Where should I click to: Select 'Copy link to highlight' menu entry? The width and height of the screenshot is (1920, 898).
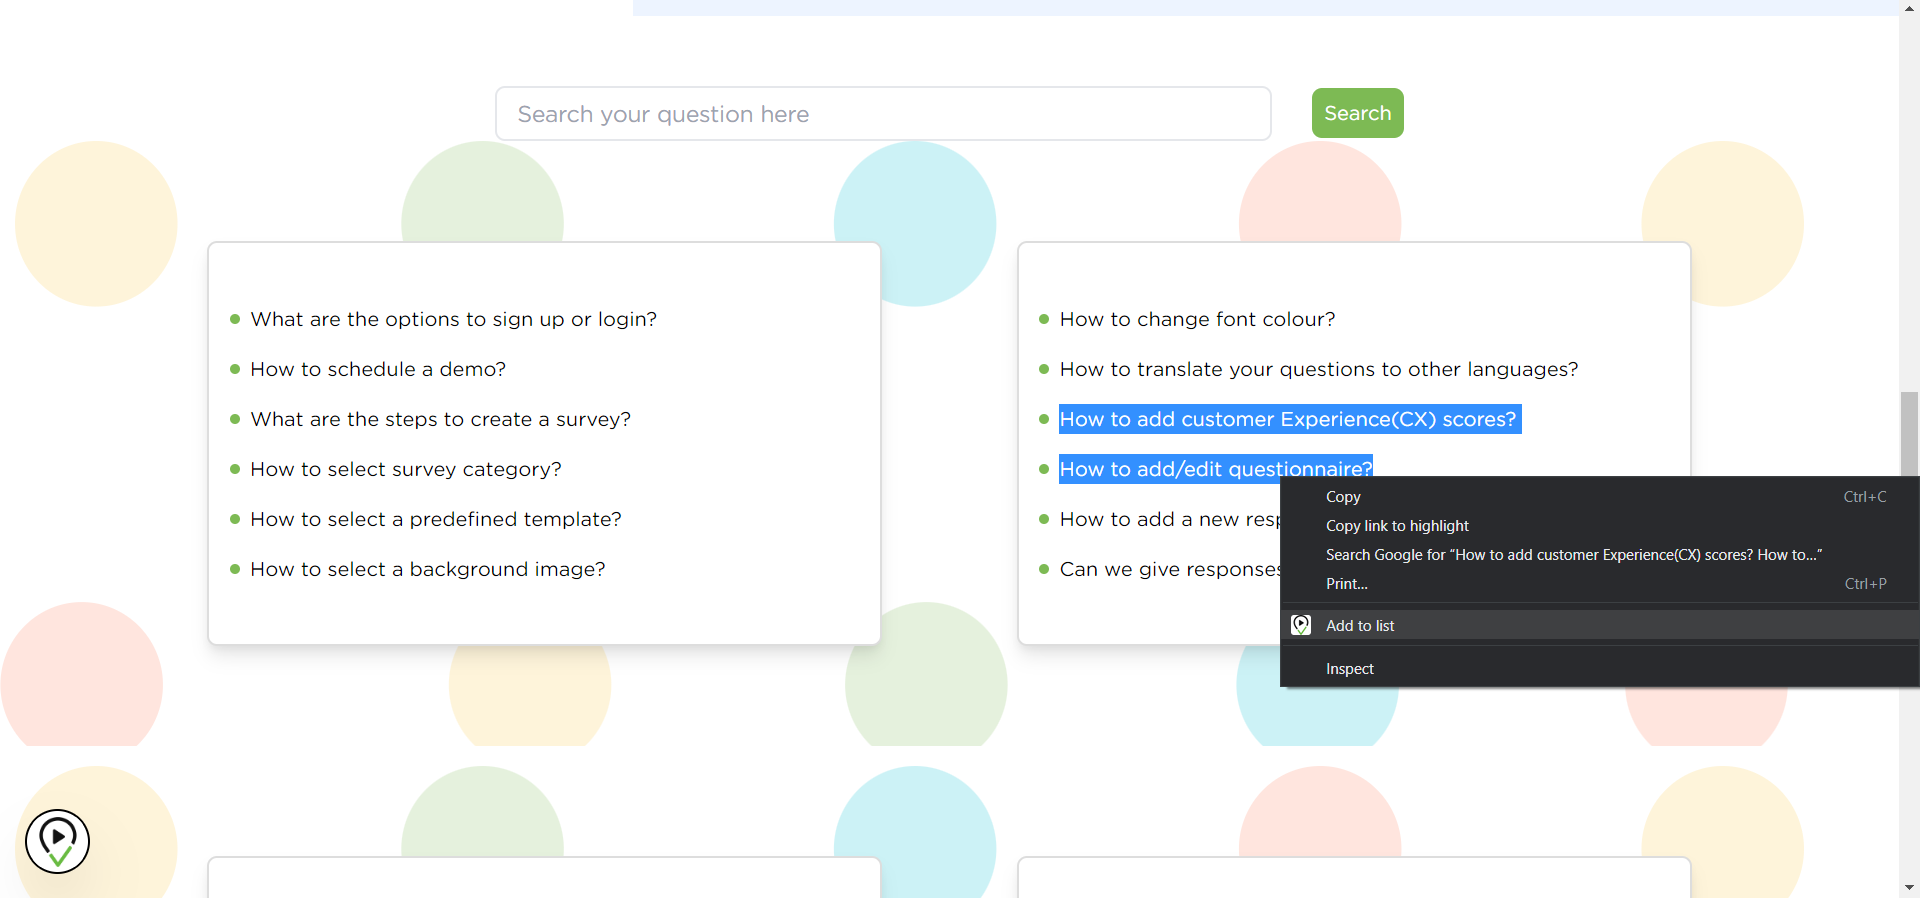[1397, 526]
